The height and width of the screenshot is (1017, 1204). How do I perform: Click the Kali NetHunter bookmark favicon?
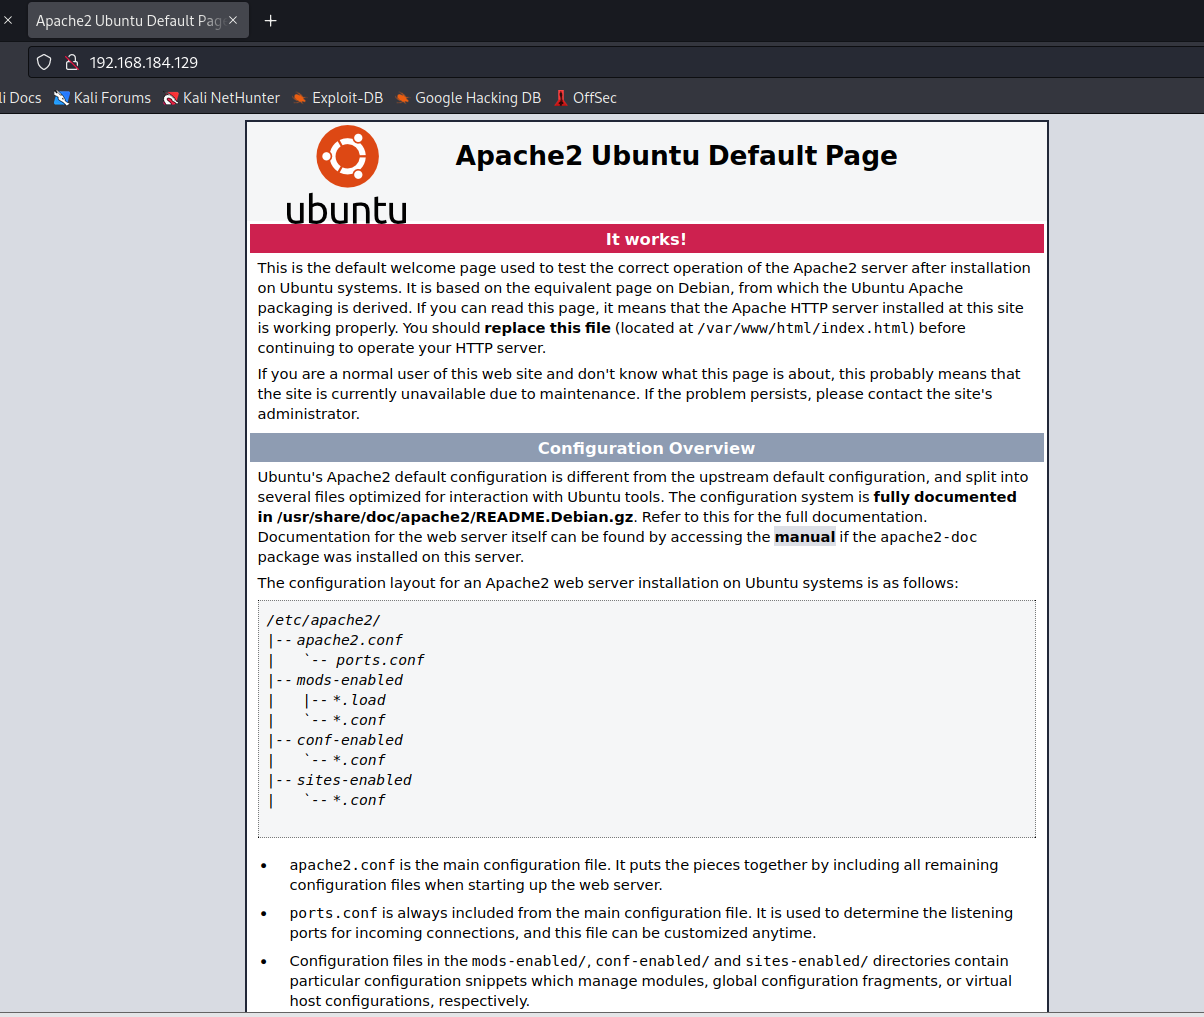tap(171, 98)
